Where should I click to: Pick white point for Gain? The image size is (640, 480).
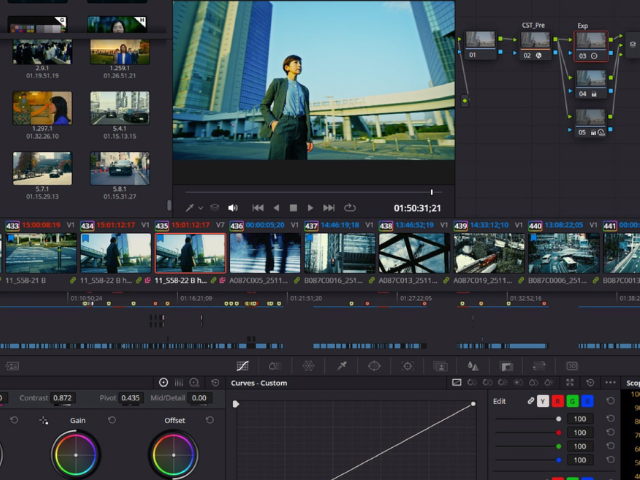click(x=44, y=420)
